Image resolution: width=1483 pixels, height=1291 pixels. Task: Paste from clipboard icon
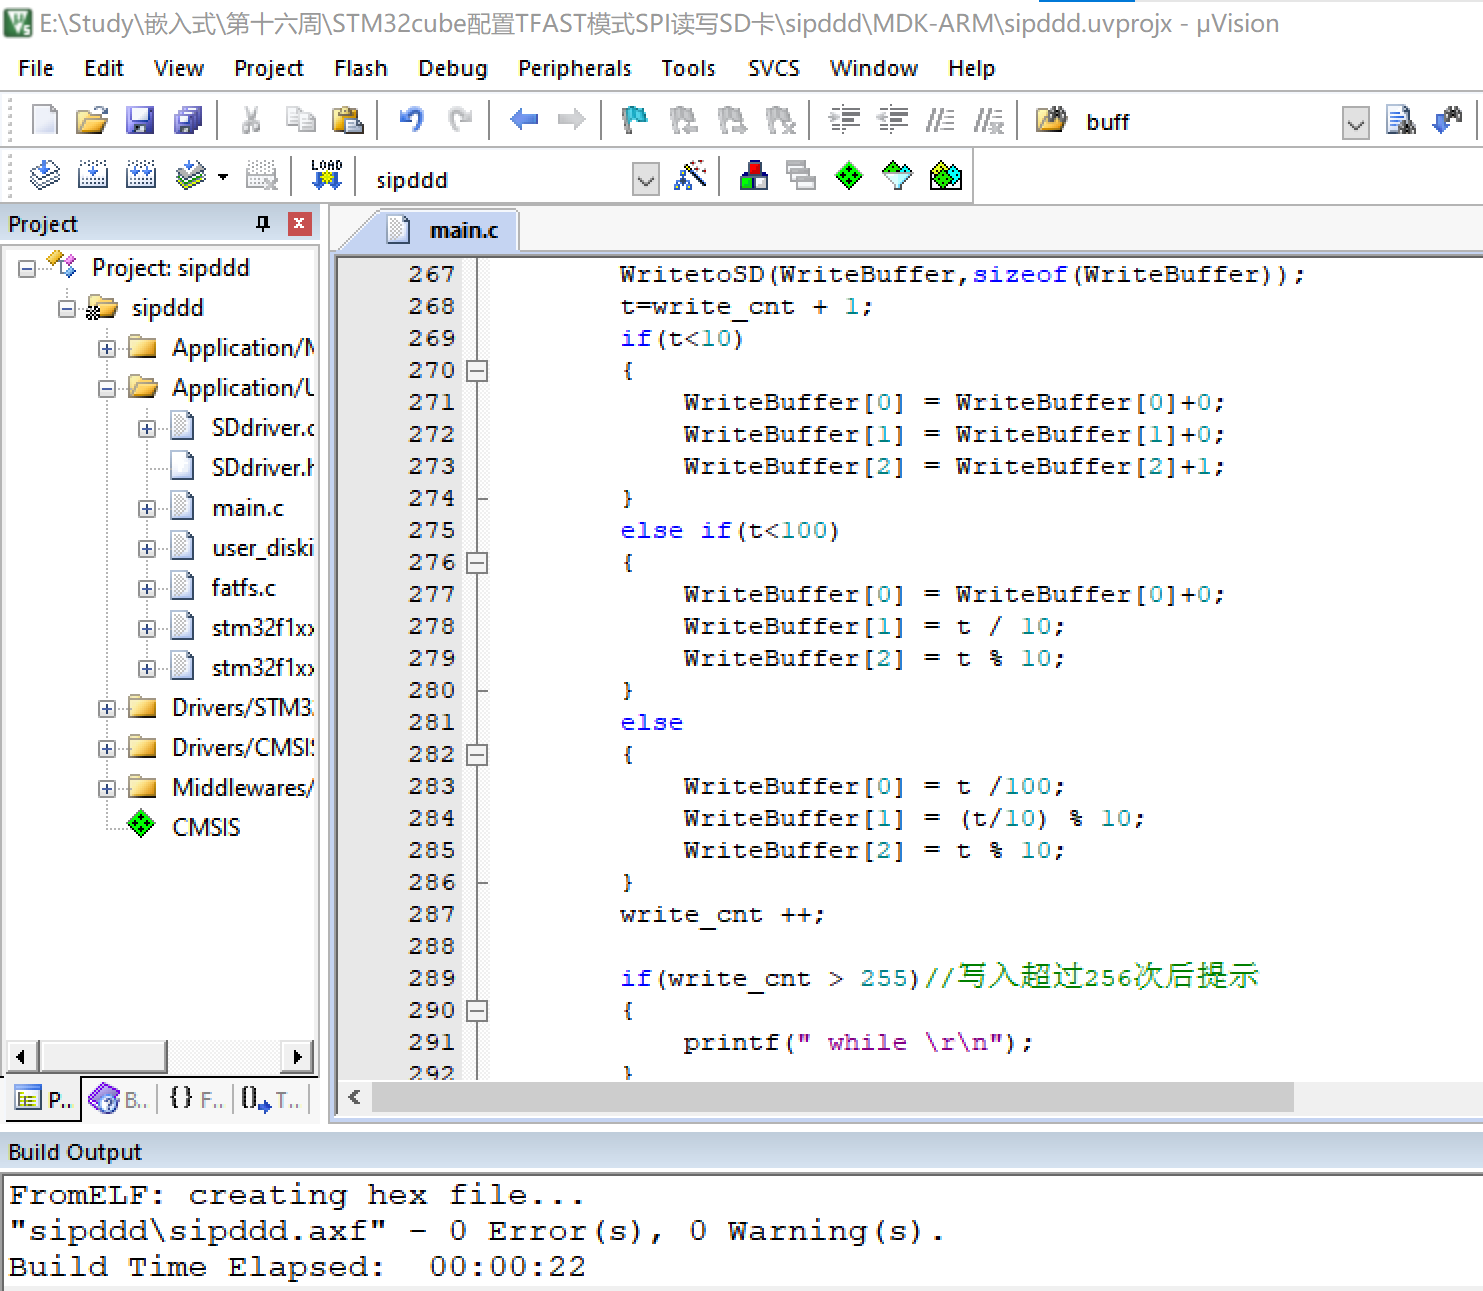(347, 121)
